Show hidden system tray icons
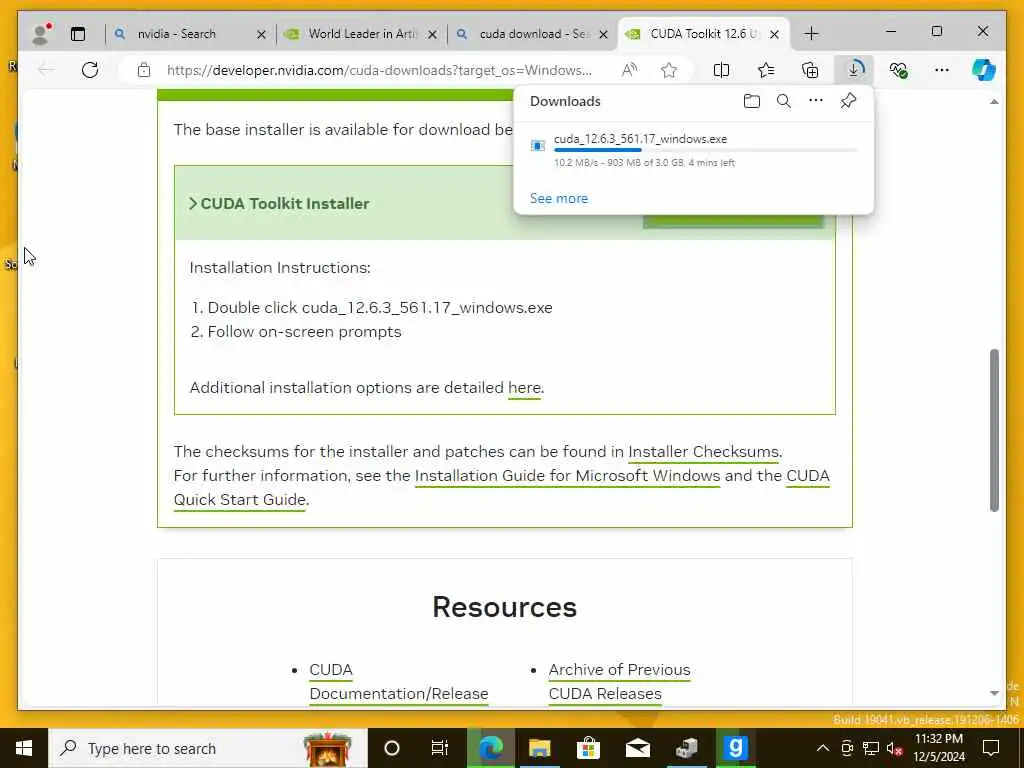The height and width of the screenshot is (768, 1024). (x=823, y=748)
